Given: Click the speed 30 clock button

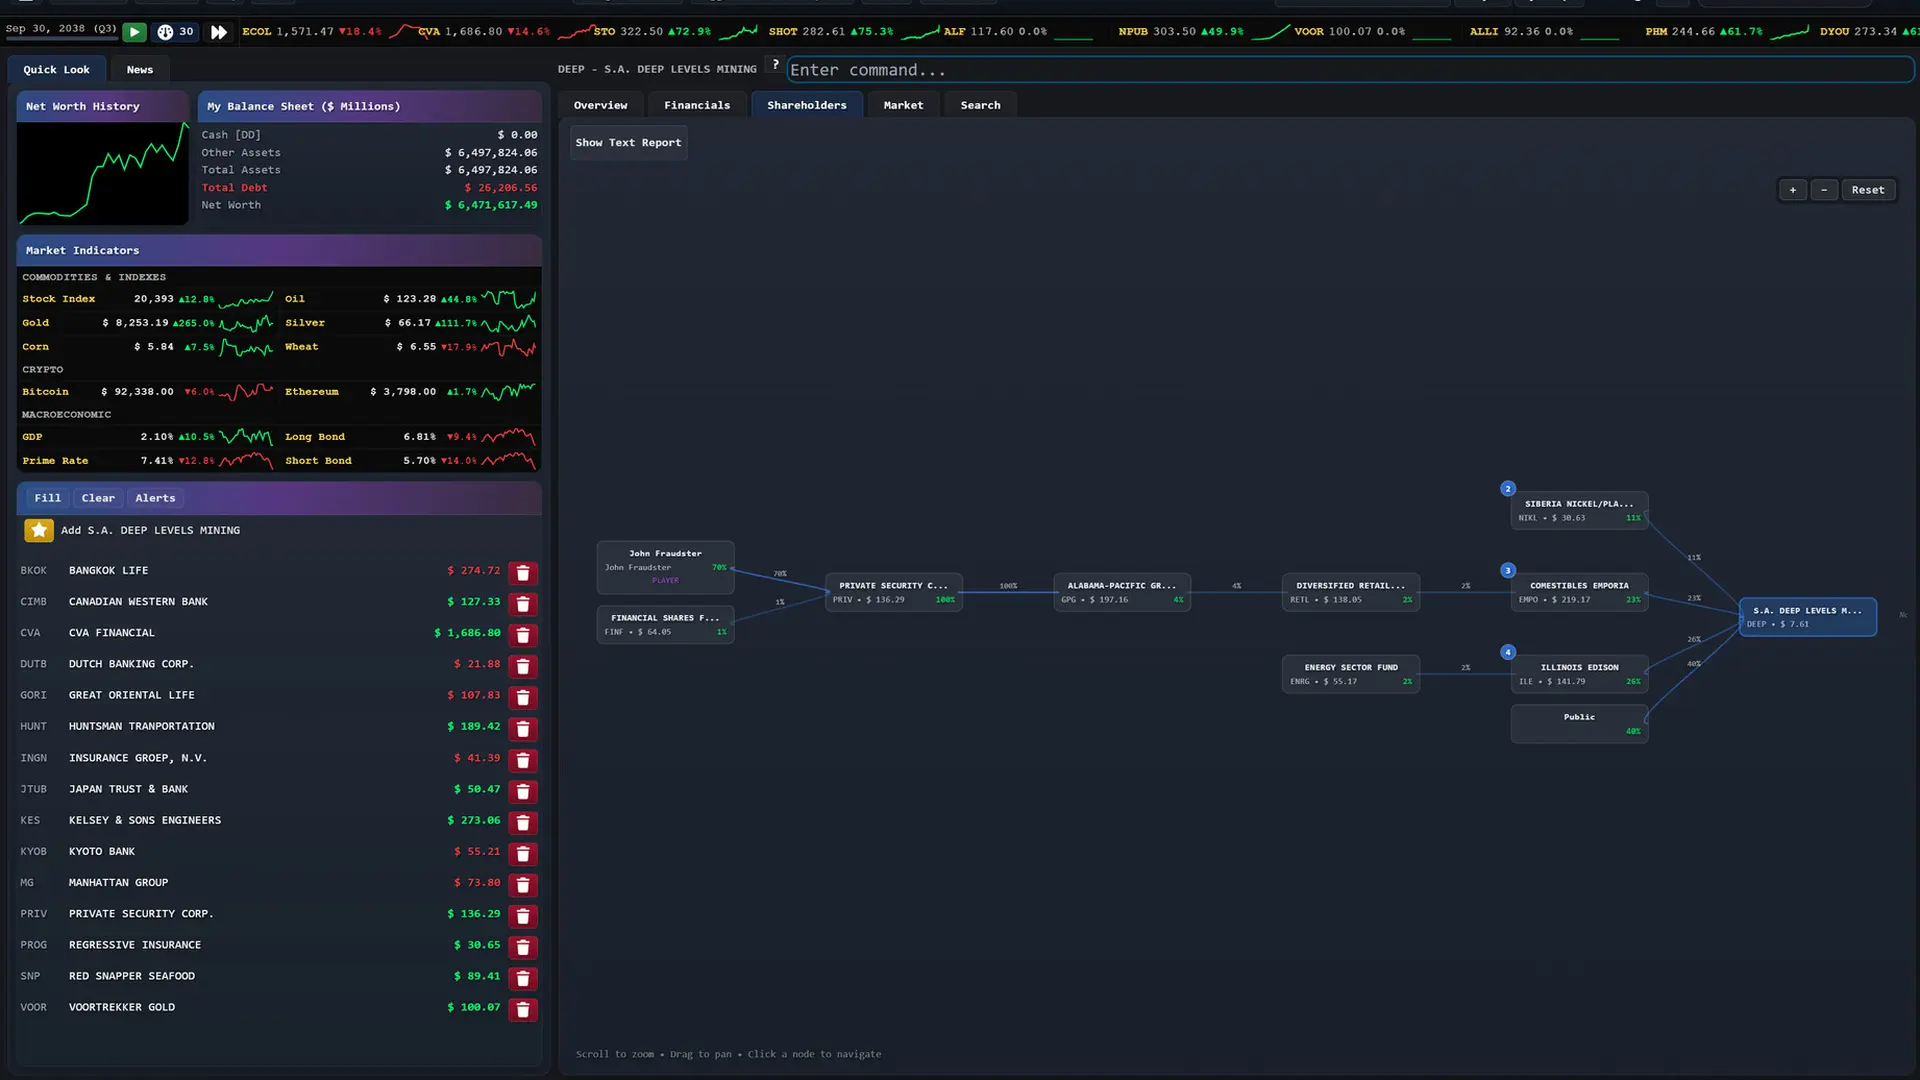Looking at the screenshot, I should (176, 32).
